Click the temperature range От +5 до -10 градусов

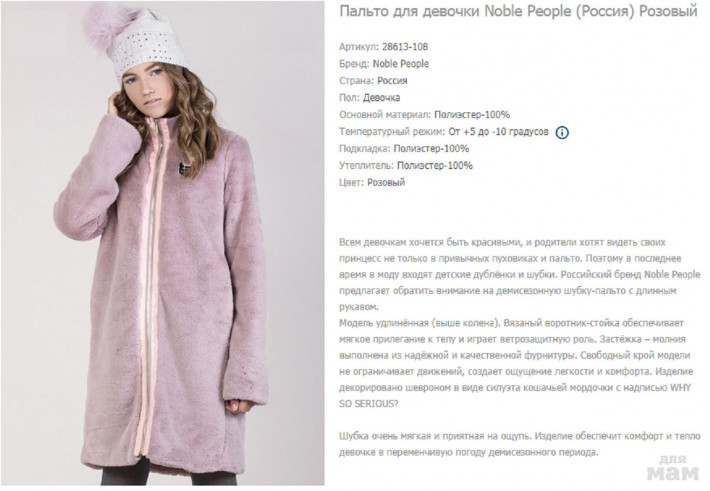click(498, 132)
